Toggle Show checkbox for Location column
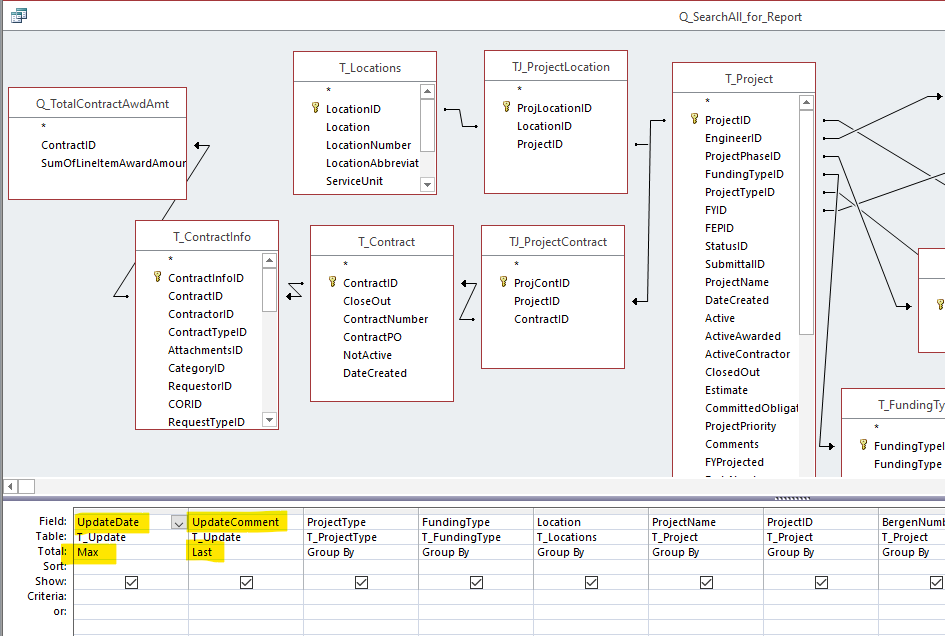Viewport: 945px width, 636px height. click(x=591, y=582)
